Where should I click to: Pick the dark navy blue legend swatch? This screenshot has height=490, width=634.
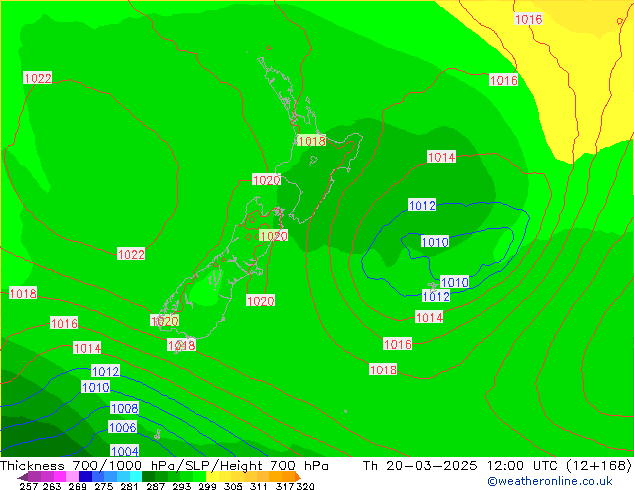tap(85, 477)
